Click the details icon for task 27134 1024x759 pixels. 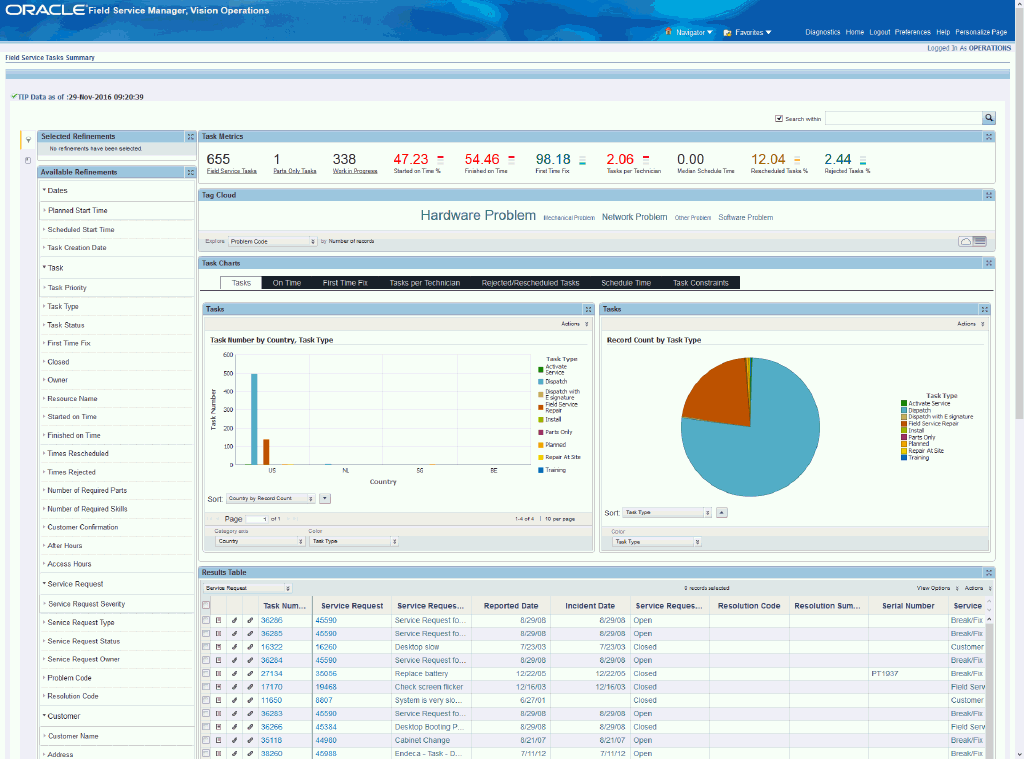pyautogui.click(x=219, y=673)
